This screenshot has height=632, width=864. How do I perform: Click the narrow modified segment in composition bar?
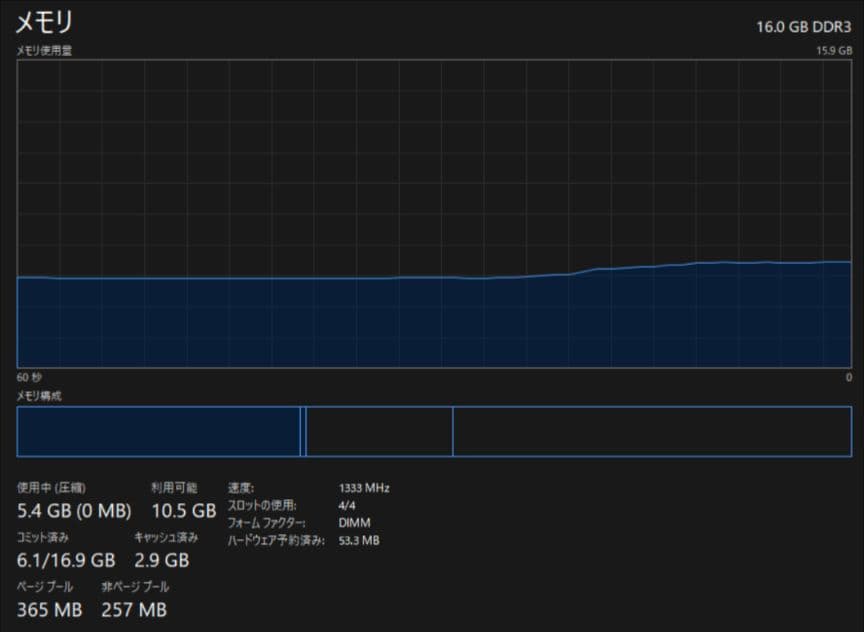click(x=303, y=432)
